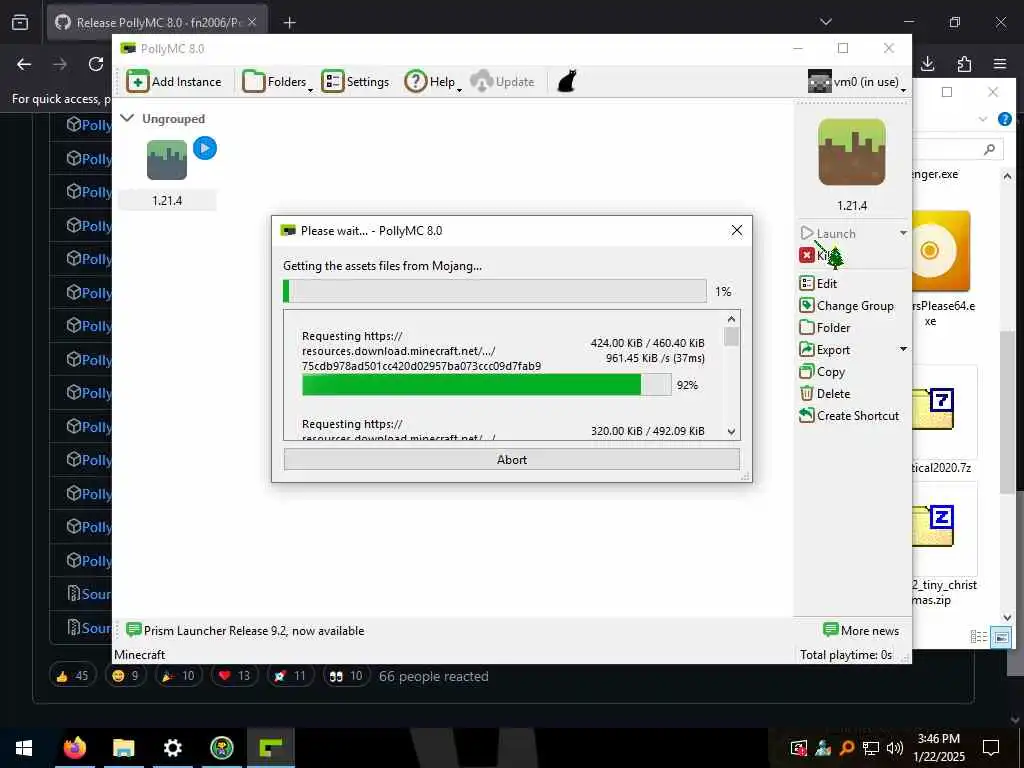Click the volume icon in system tray
Image resolution: width=1024 pixels, height=768 pixels.
click(895, 748)
